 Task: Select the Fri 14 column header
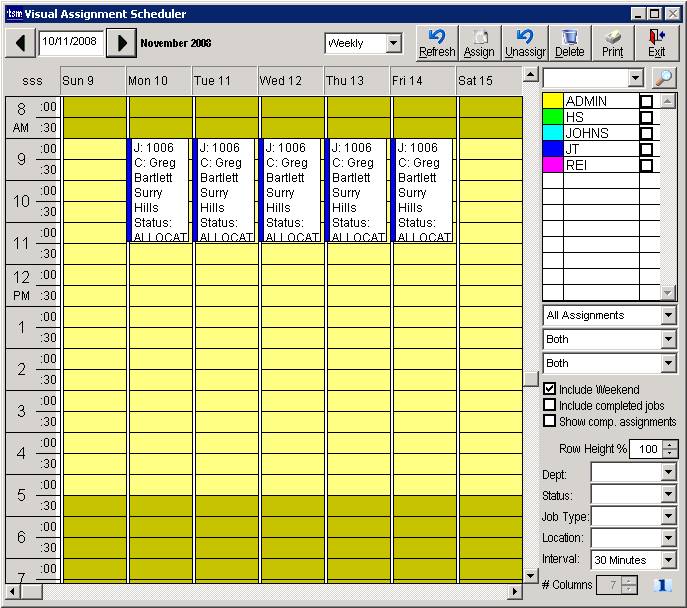(x=423, y=80)
